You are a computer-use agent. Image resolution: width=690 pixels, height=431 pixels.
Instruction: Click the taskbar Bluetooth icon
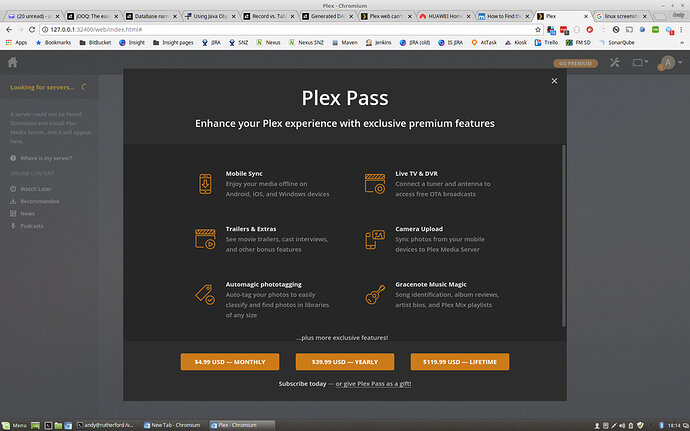pyautogui.click(x=661, y=425)
